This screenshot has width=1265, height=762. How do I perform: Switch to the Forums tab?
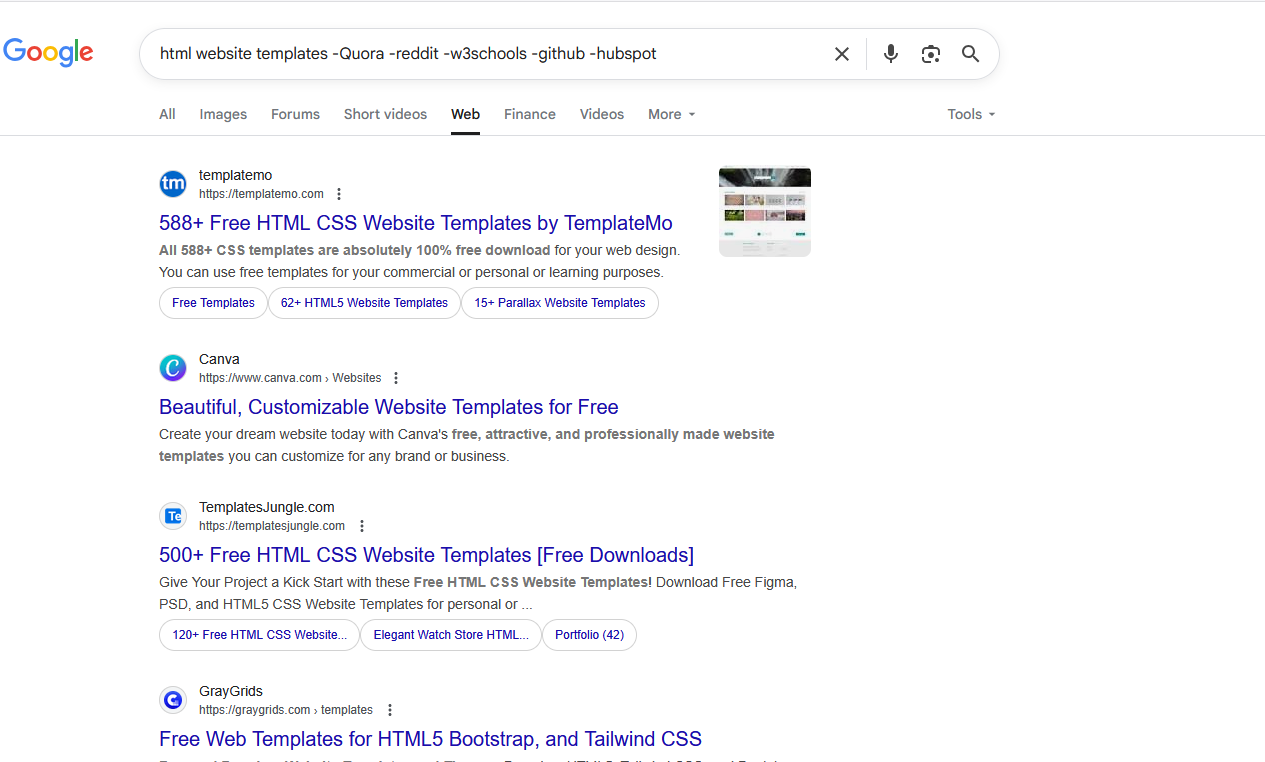click(295, 114)
